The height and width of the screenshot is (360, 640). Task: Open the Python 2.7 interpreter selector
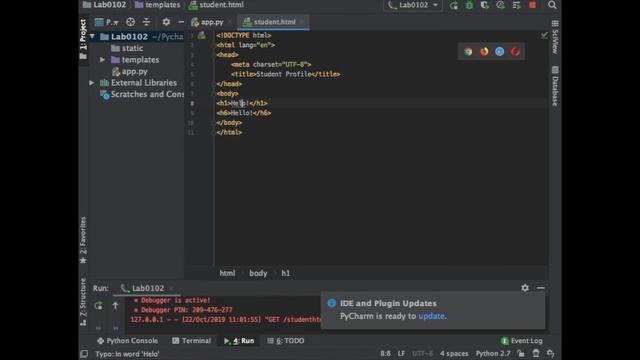coord(493,353)
